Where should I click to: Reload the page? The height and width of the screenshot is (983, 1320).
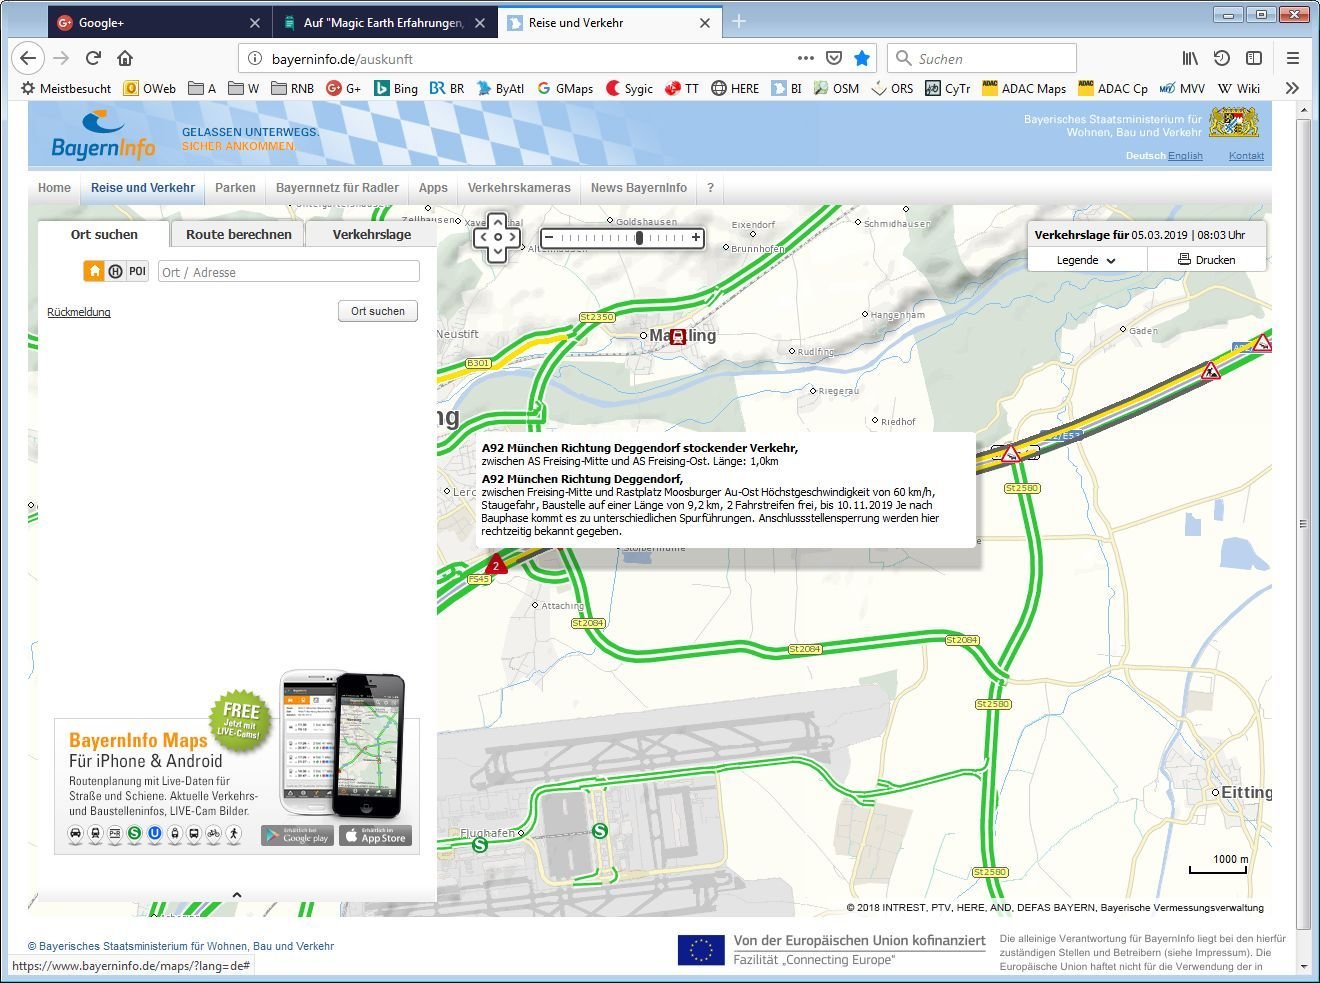coord(93,58)
